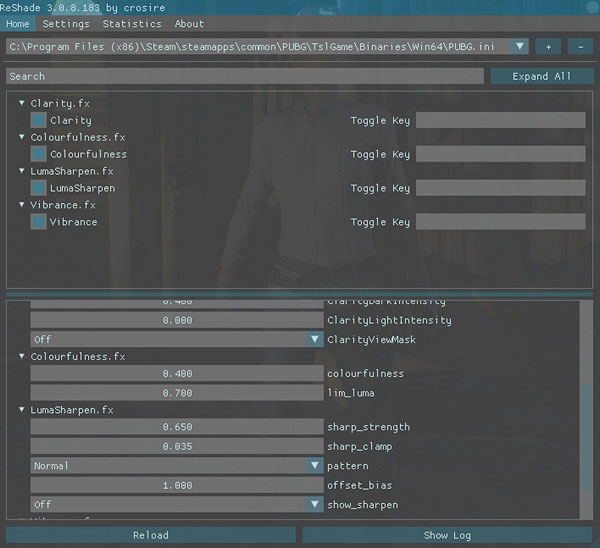Enable the Vibrance effect checkbox
This screenshot has width=600, height=548.
point(38,222)
